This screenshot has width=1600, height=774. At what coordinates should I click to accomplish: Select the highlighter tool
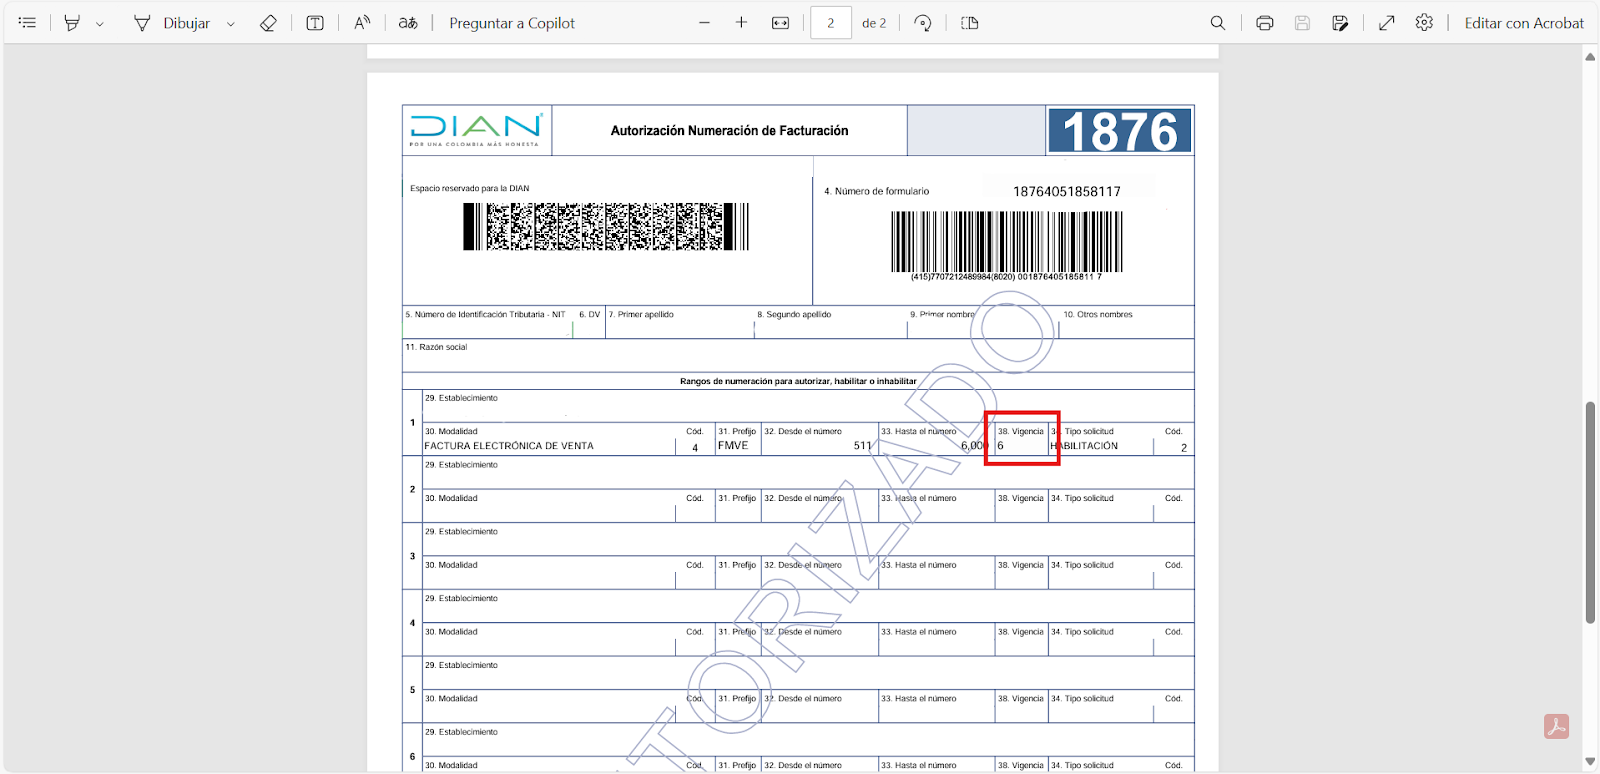(x=72, y=23)
